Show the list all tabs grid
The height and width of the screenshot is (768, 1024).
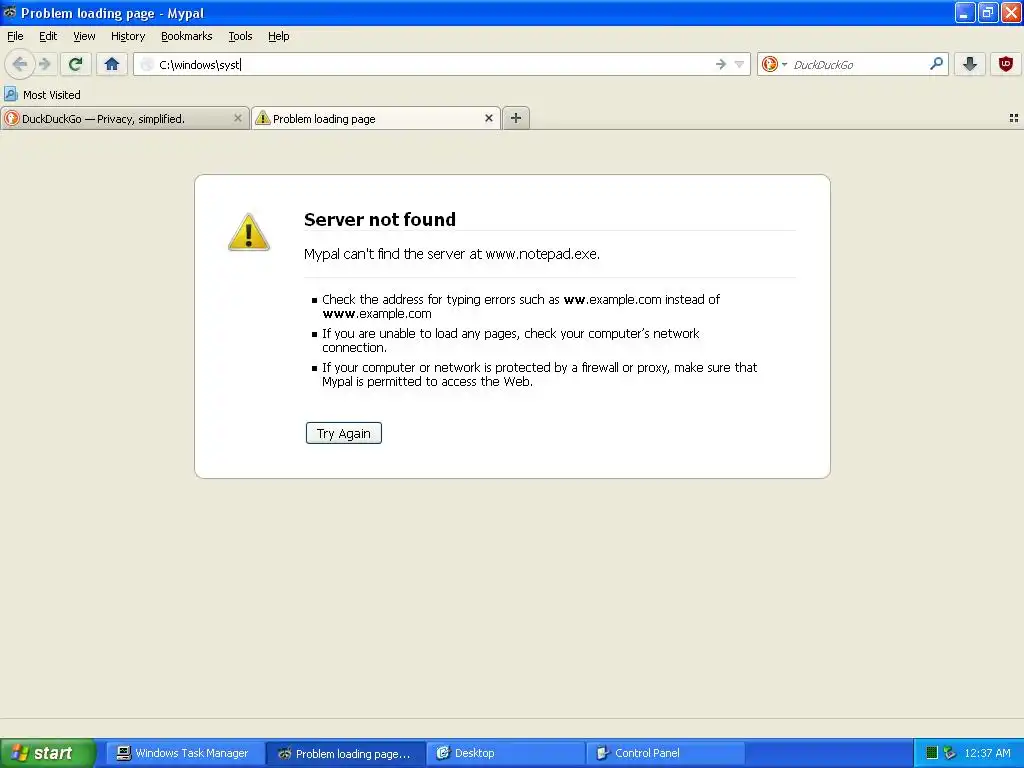pos(1014,118)
